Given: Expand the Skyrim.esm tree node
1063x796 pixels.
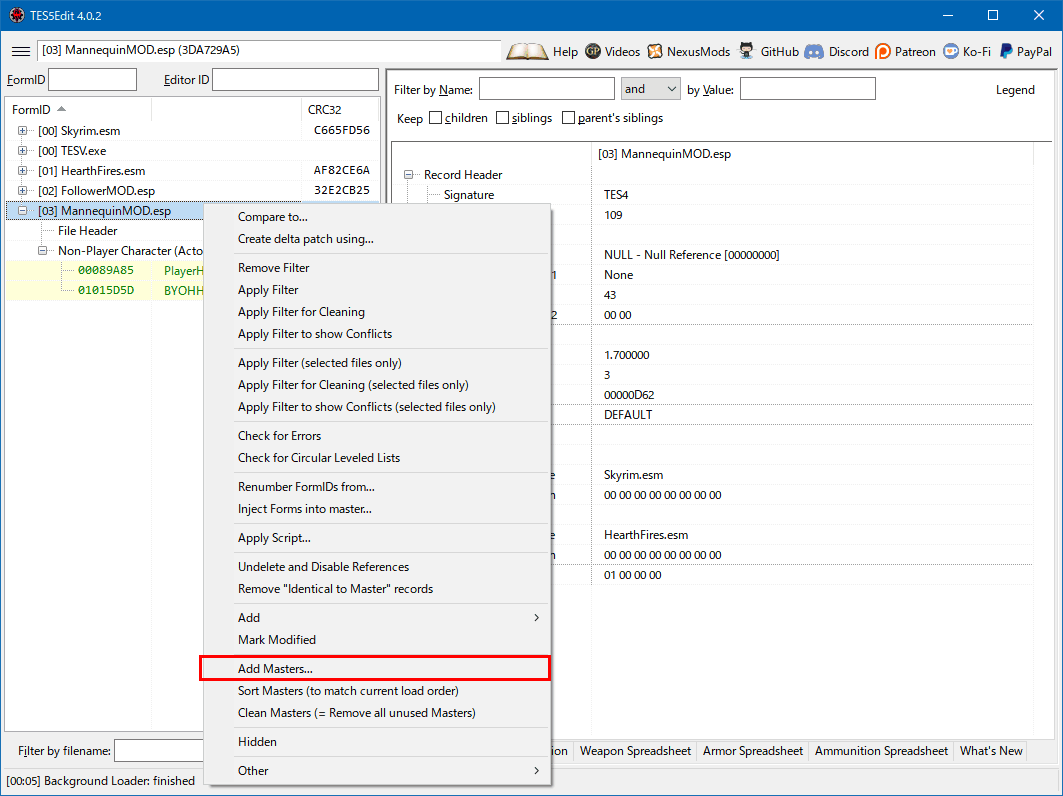Looking at the screenshot, I should coord(22,131).
